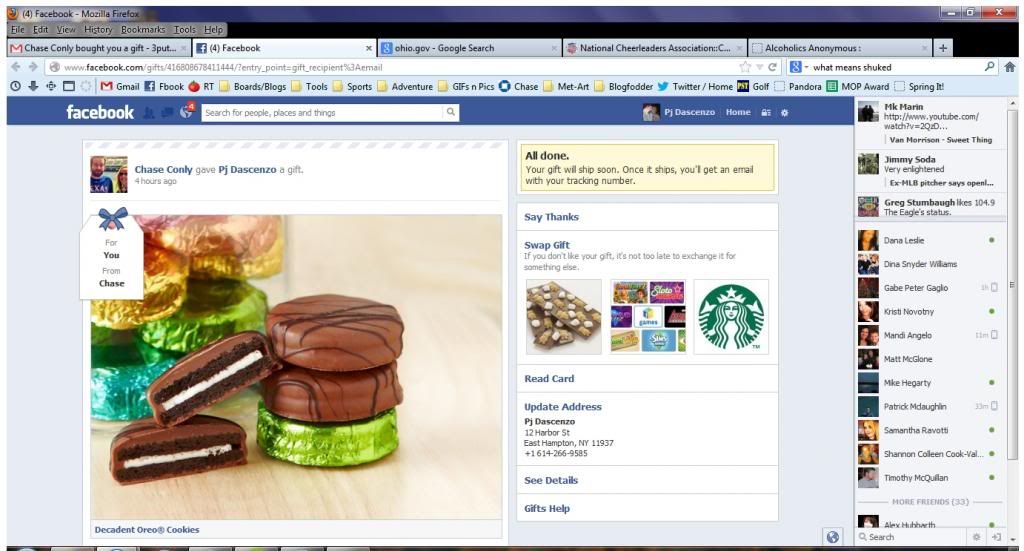
Task: Open Facebook notifications globe with badge
Action: point(186,112)
